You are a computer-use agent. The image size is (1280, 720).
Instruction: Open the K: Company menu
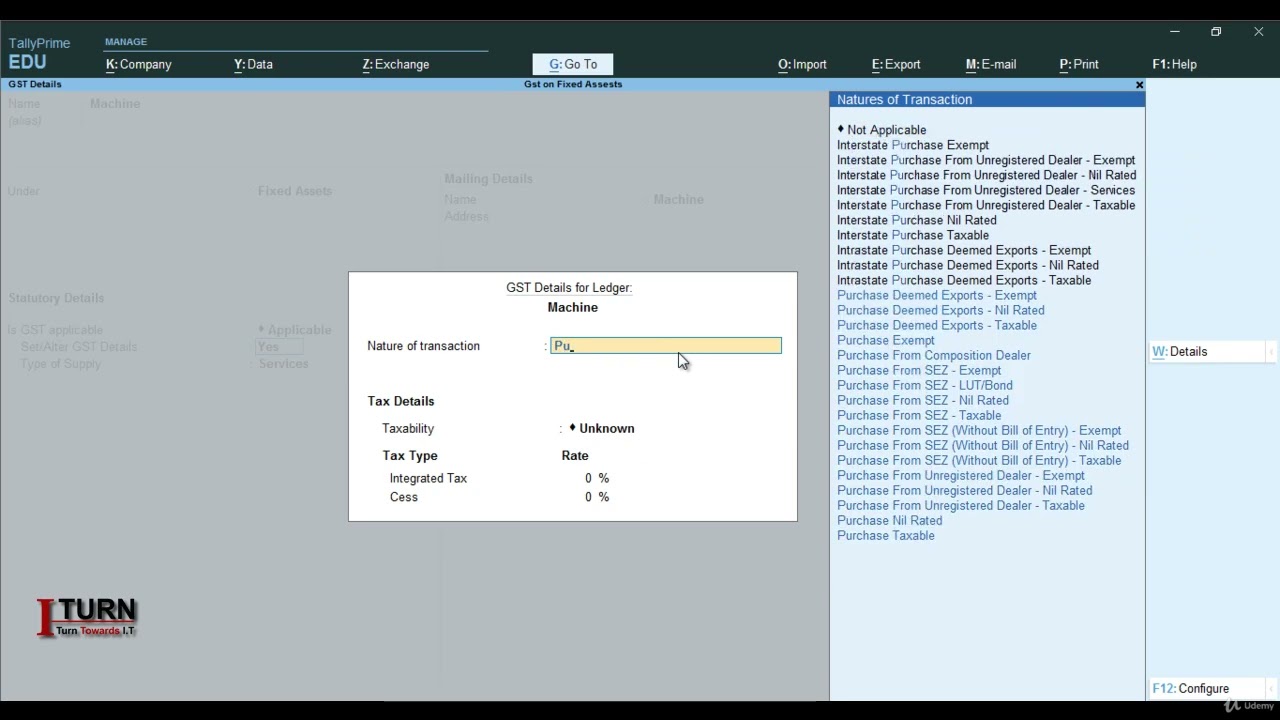click(x=139, y=64)
